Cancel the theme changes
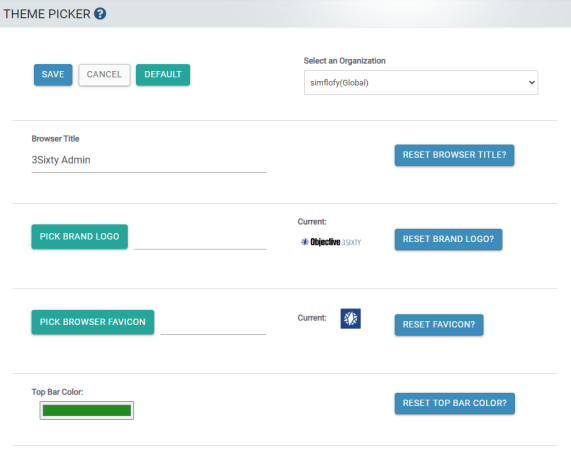Viewport: 571px width, 450px height. click(104, 75)
